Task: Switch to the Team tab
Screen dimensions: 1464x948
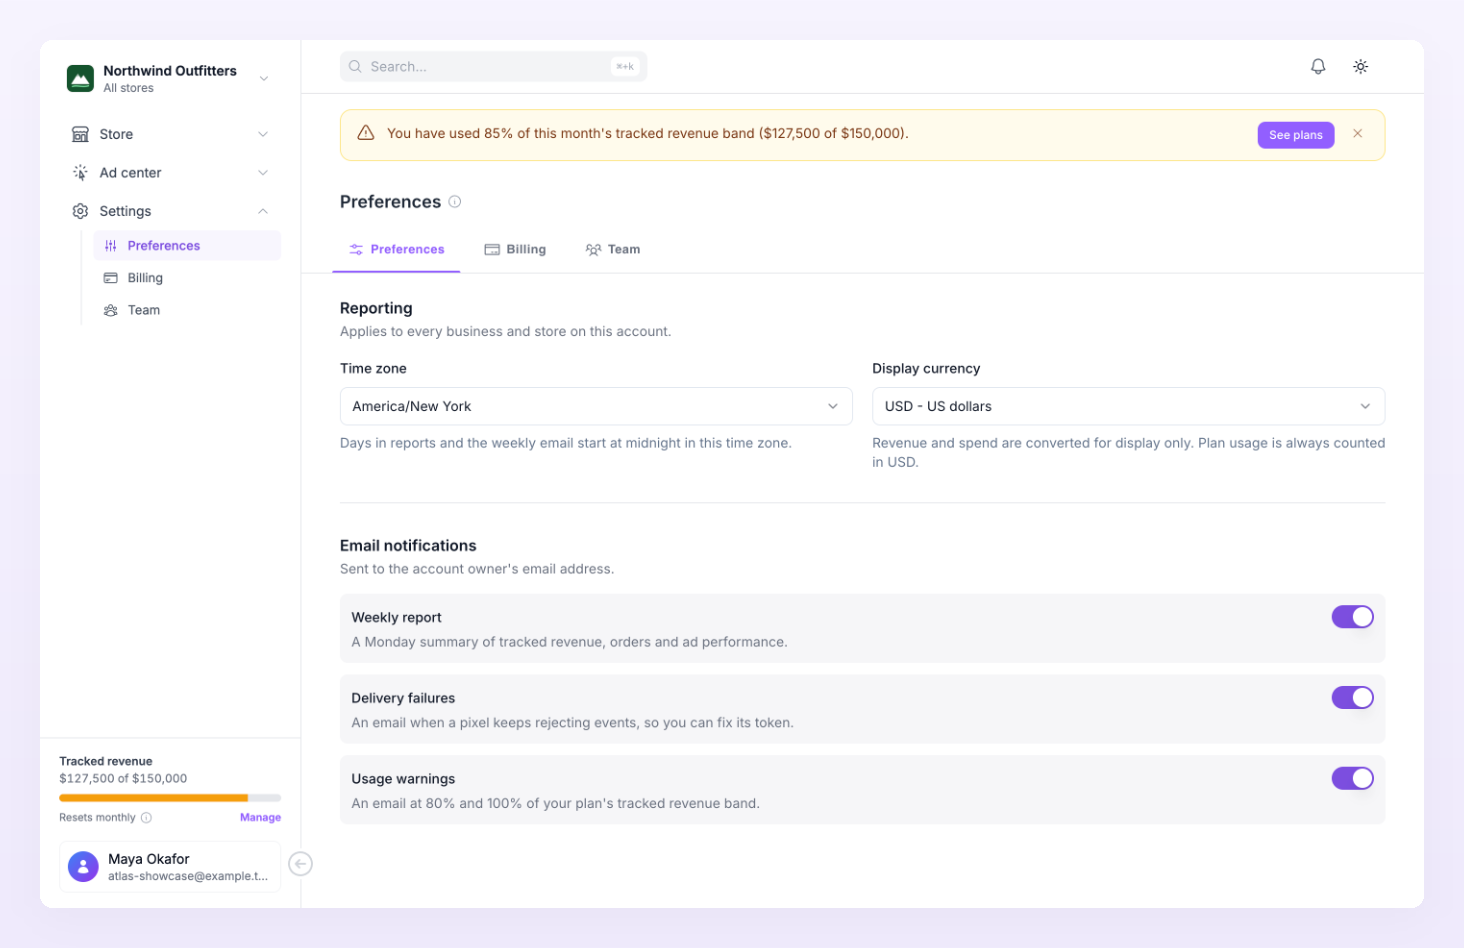Action: pos(613,250)
